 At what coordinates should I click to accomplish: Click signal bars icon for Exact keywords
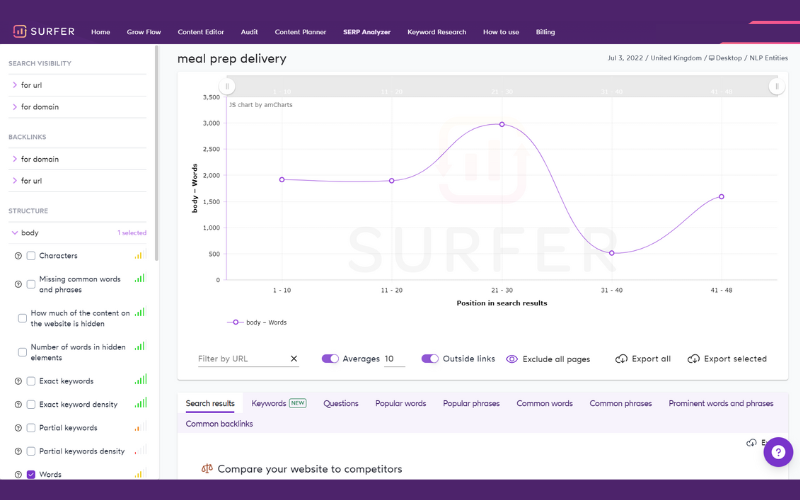point(140,379)
